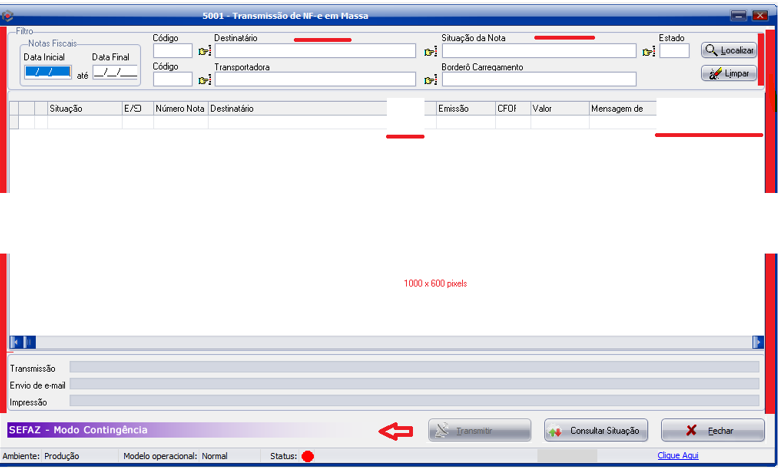Image resolution: width=778 pixels, height=468 pixels.
Task: Sort by the Situação column header
Action: [84, 108]
